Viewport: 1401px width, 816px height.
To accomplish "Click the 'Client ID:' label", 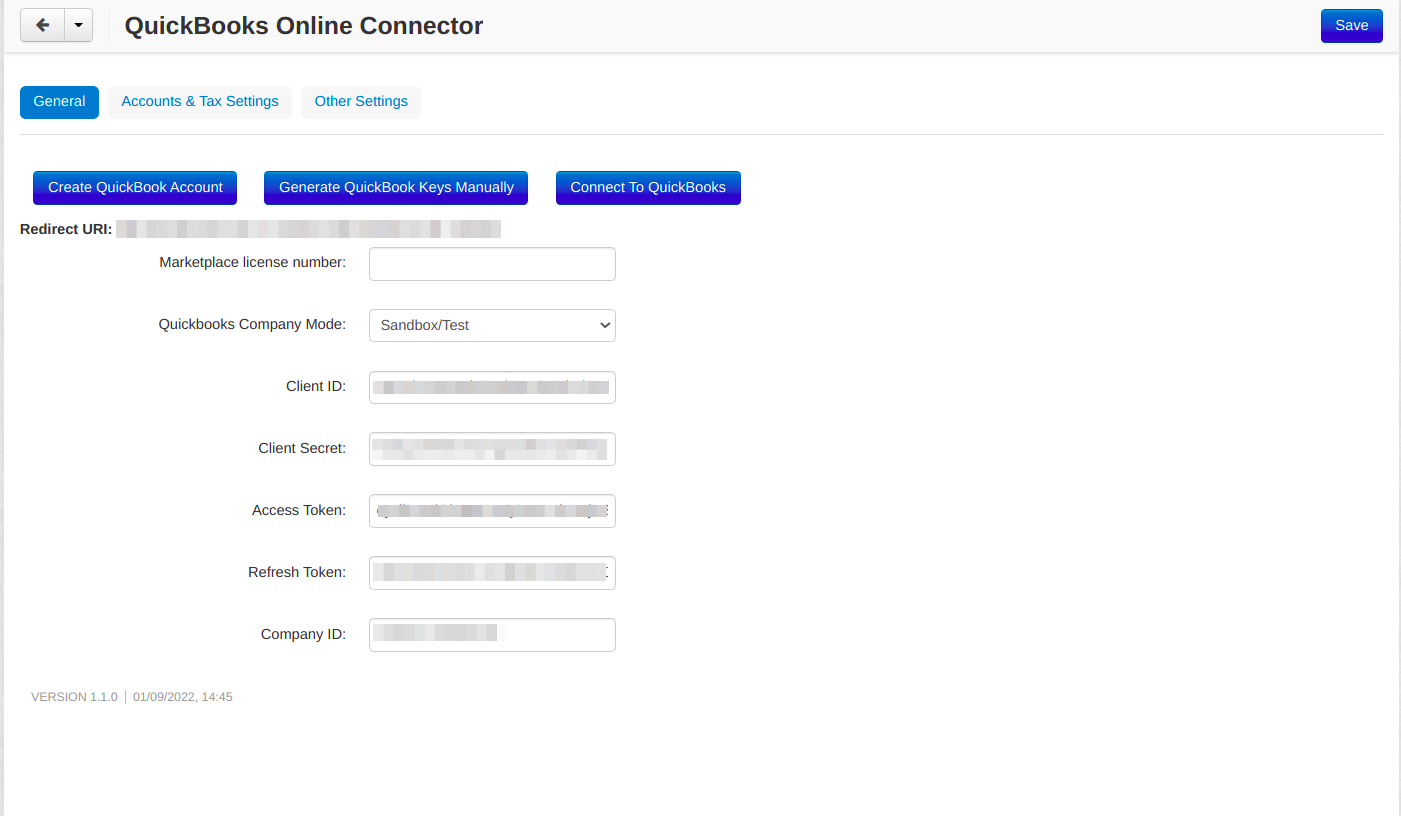I will [x=316, y=387].
